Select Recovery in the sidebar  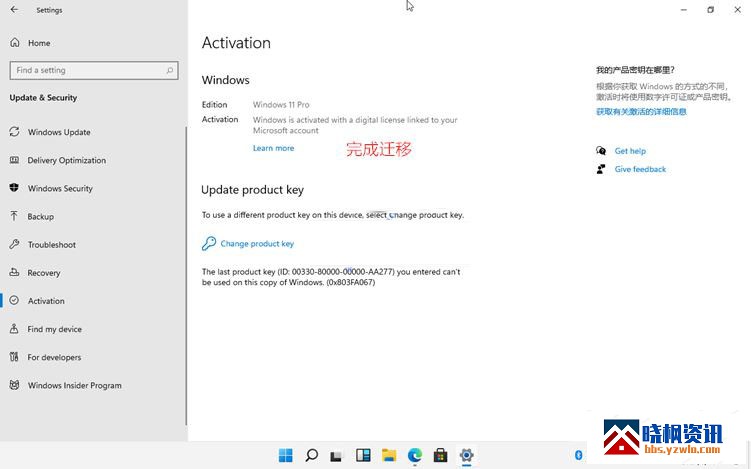[x=44, y=273]
